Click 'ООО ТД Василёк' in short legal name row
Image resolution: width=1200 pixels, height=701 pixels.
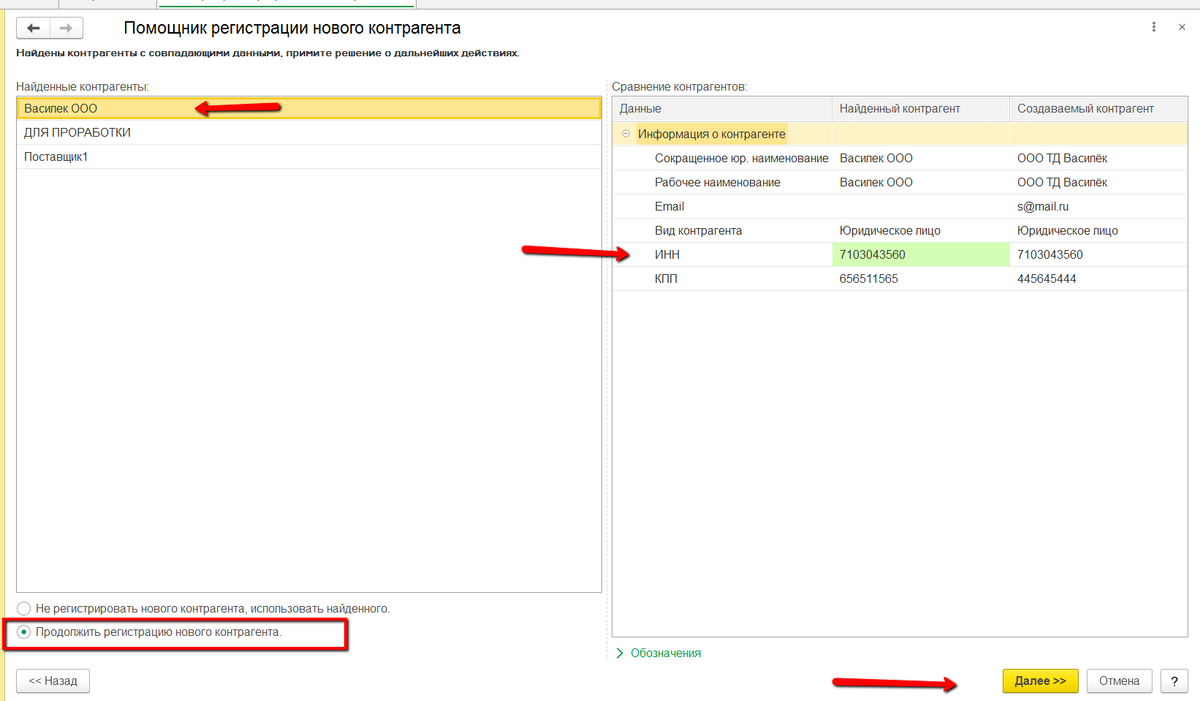(x=1062, y=158)
